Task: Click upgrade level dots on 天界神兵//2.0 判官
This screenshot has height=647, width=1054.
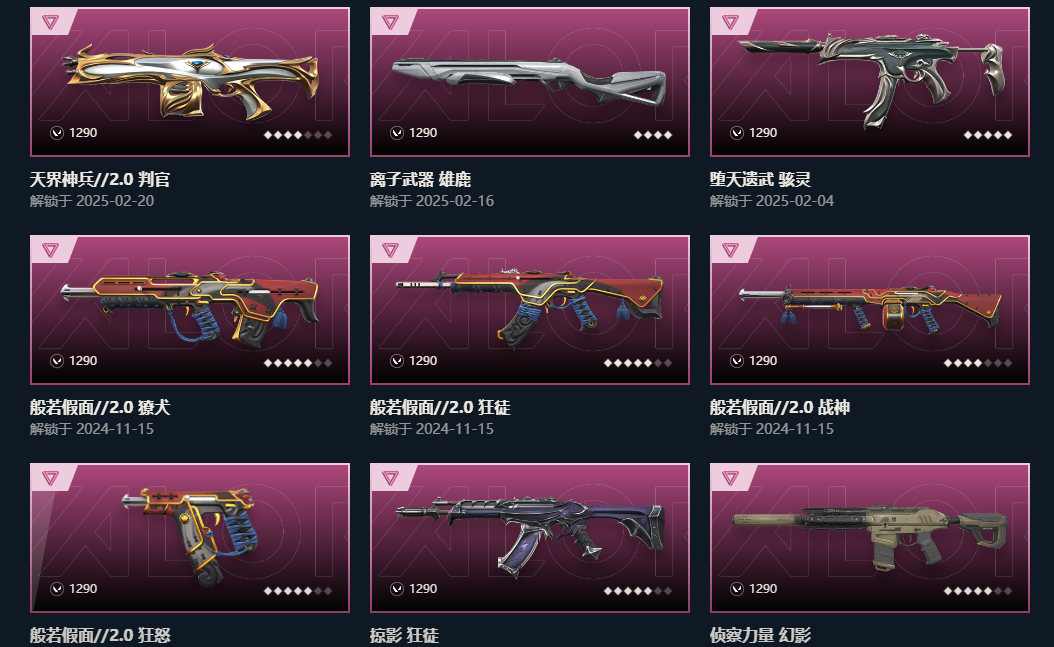Action: (298, 135)
